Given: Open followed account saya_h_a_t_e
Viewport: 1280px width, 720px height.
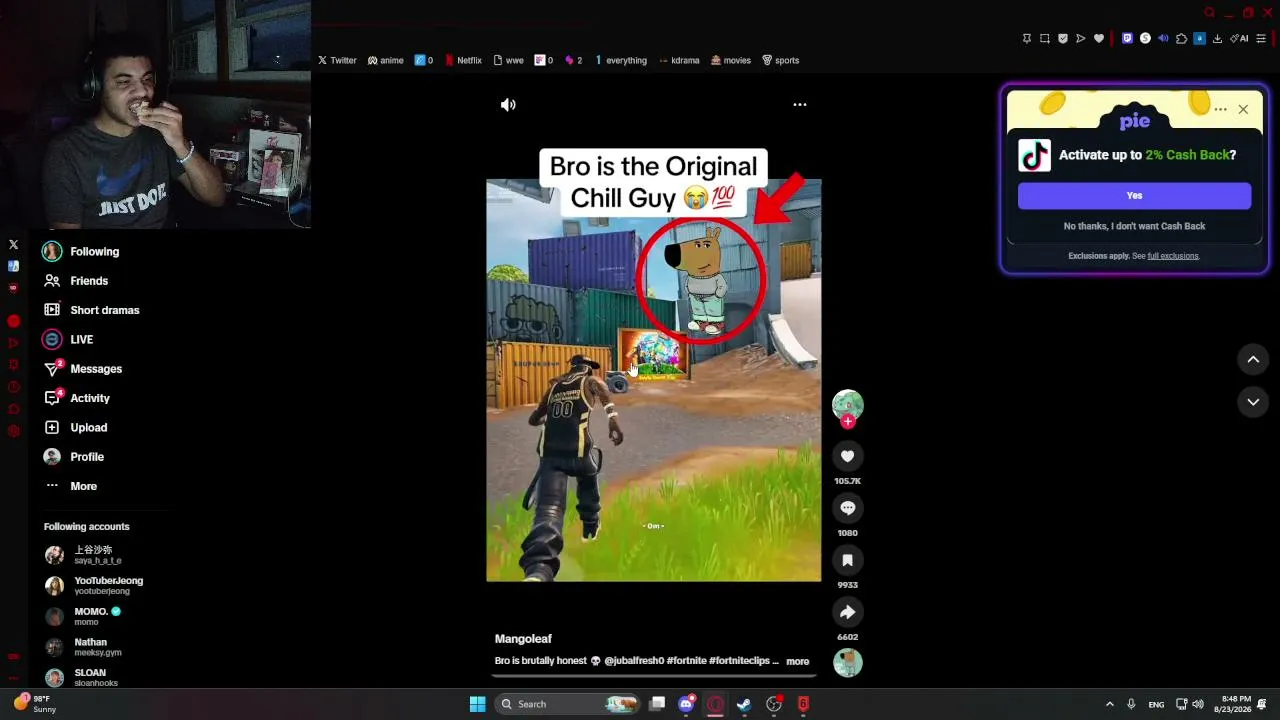Looking at the screenshot, I should (83, 555).
